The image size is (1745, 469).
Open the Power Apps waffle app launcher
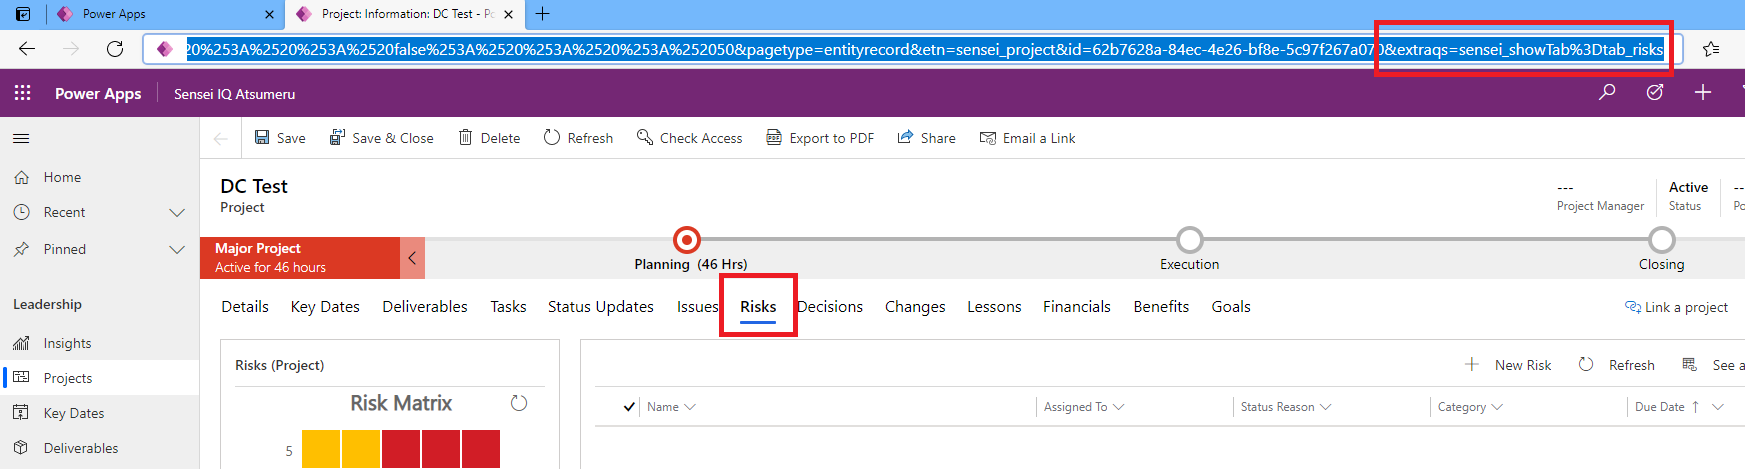[22, 93]
